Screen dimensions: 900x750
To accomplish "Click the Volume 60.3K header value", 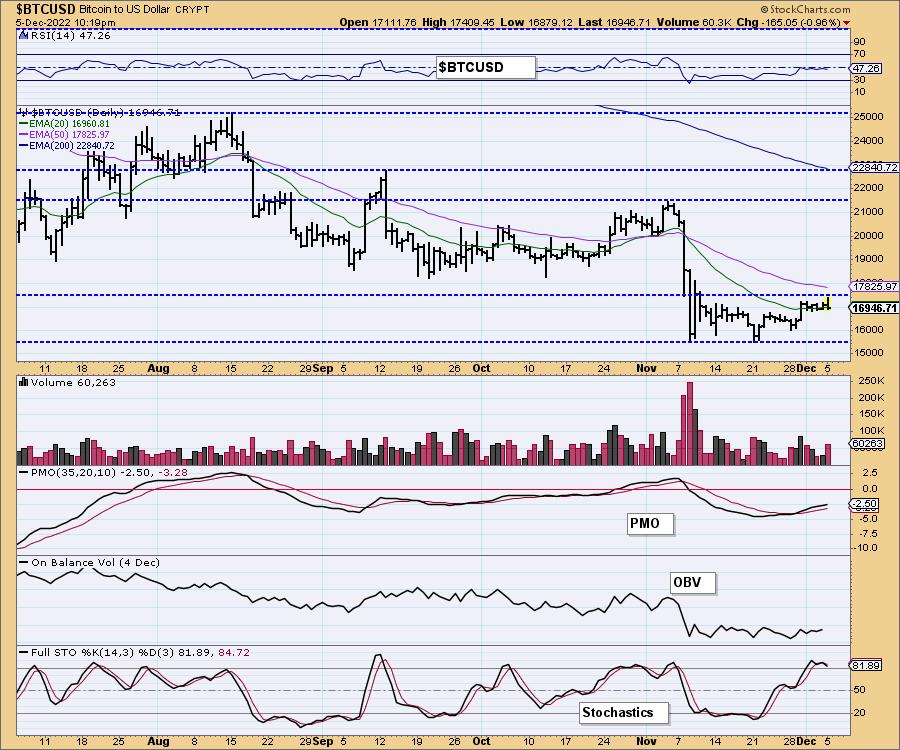I will pos(694,22).
